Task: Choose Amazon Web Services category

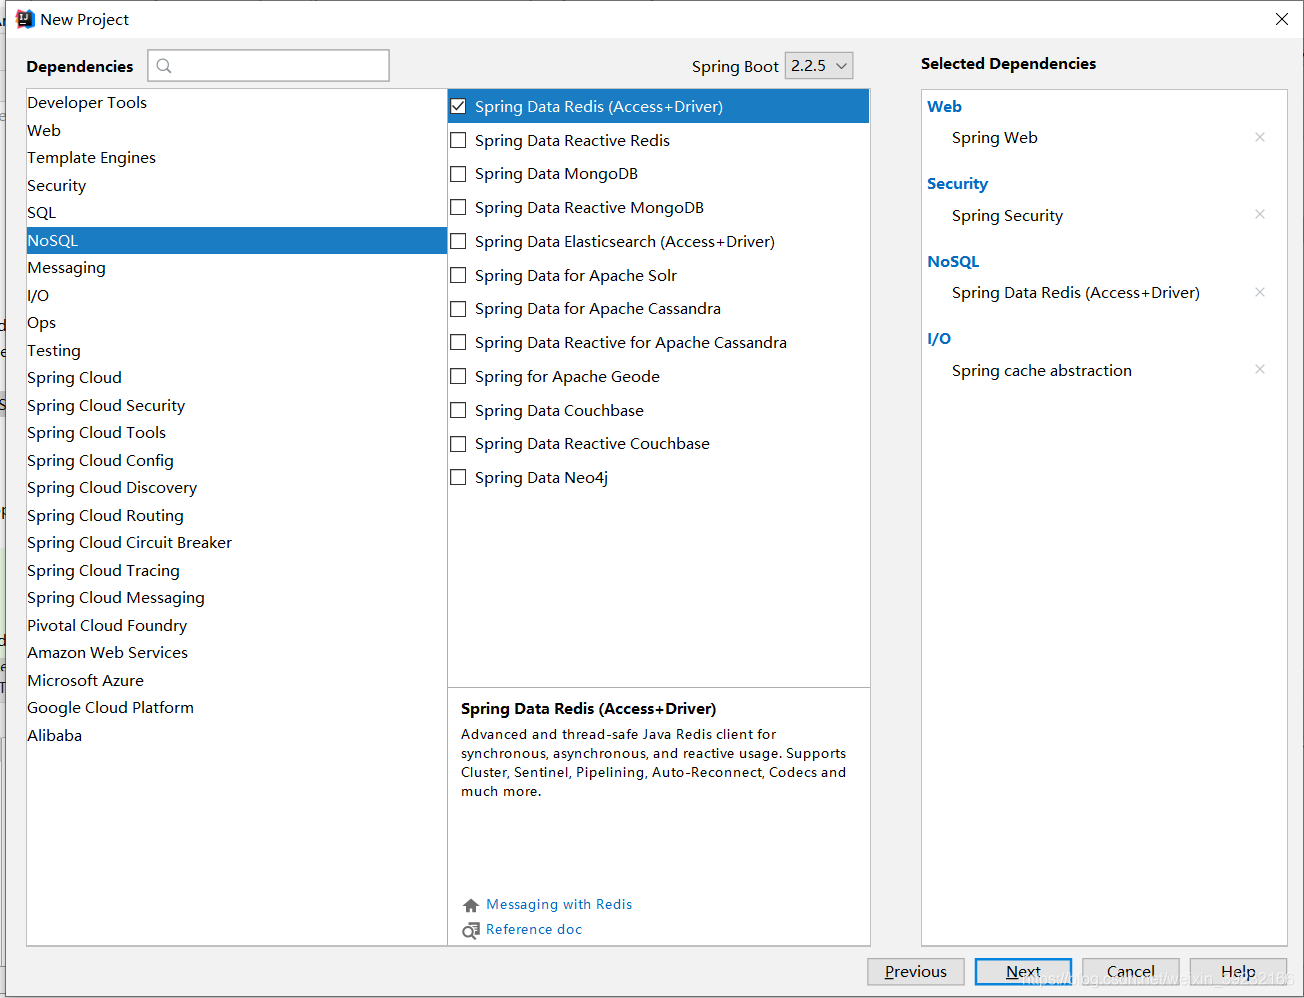Action: click(236, 652)
